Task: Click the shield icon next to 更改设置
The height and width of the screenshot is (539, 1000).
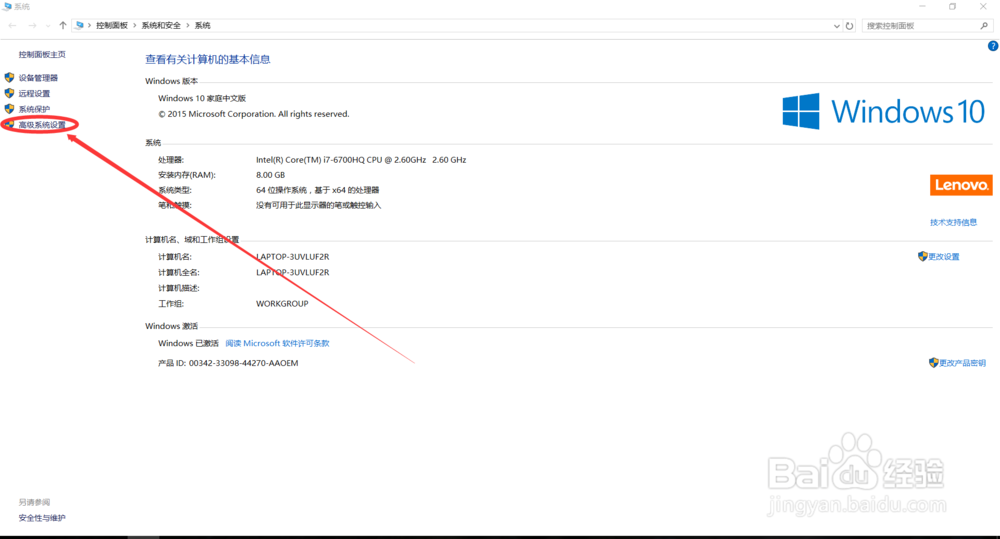Action: pos(923,256)
